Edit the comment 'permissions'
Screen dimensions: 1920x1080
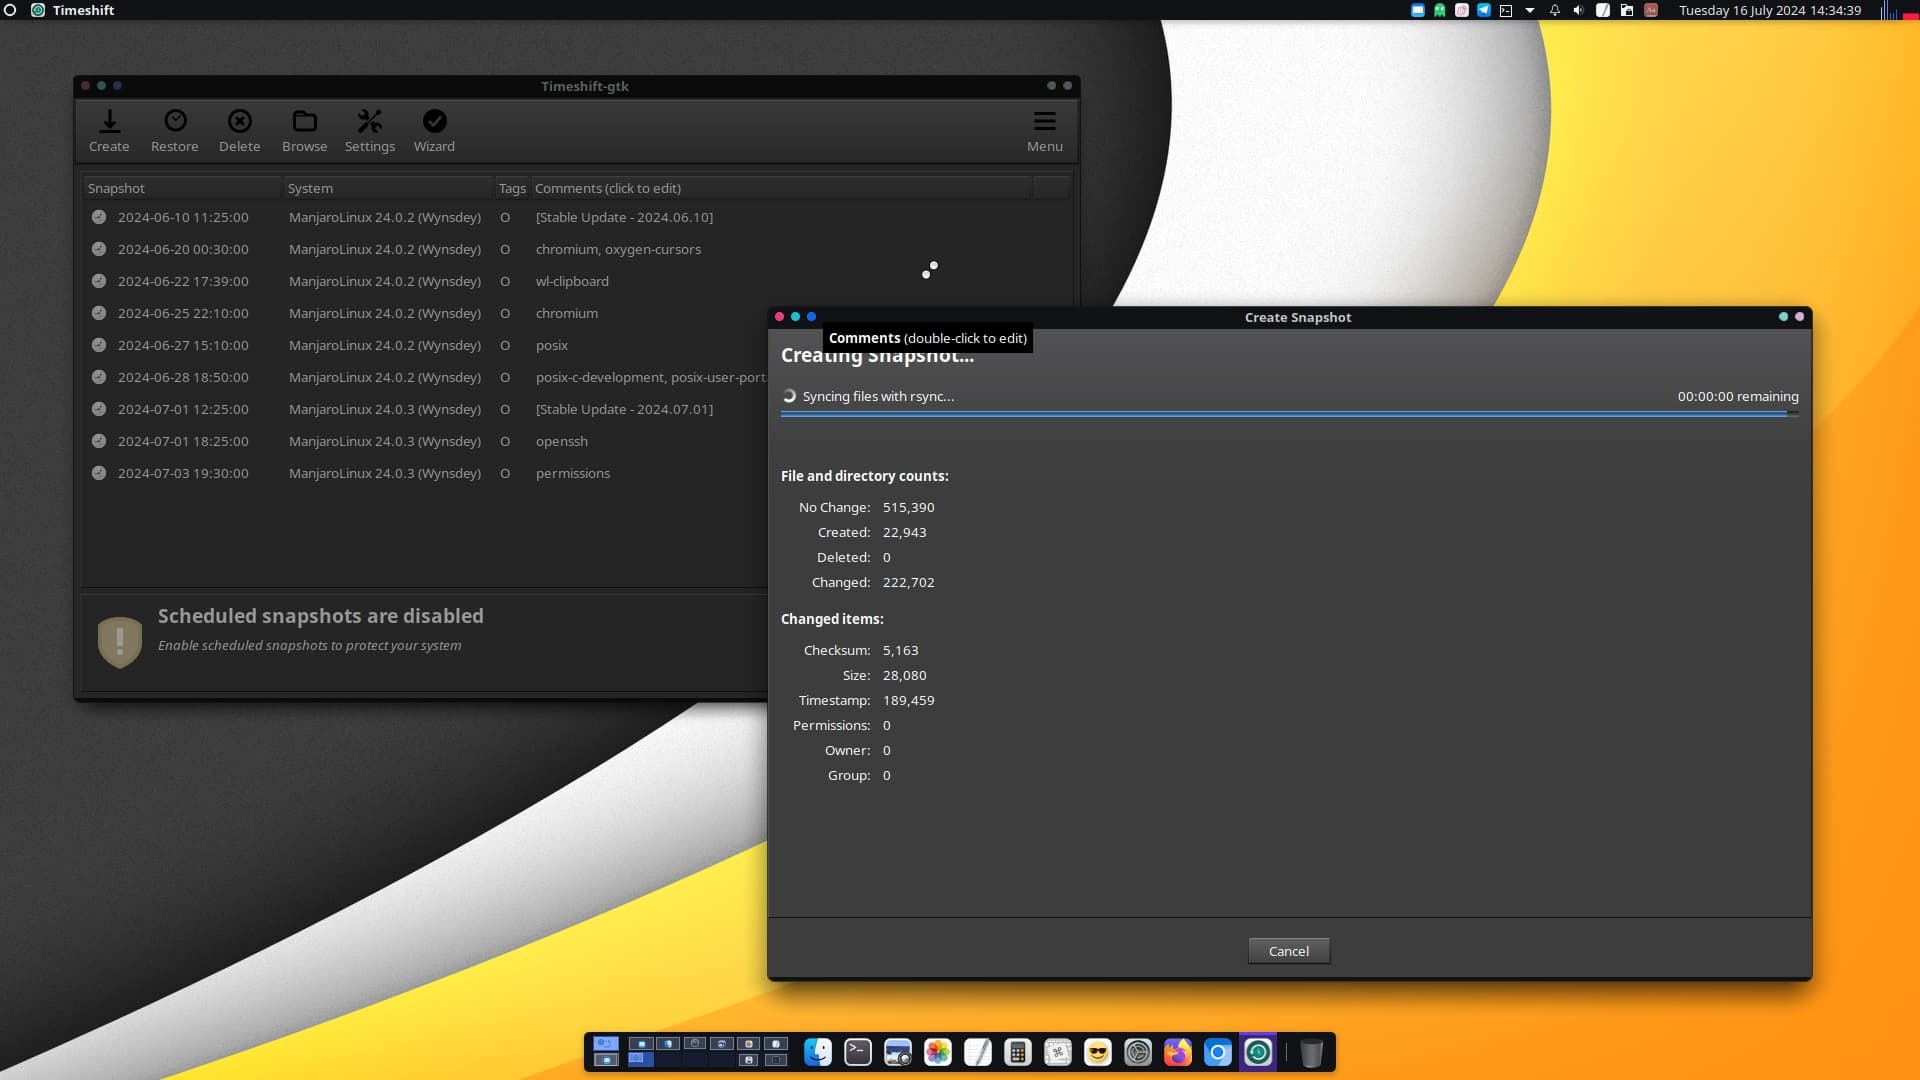[572, 473]
